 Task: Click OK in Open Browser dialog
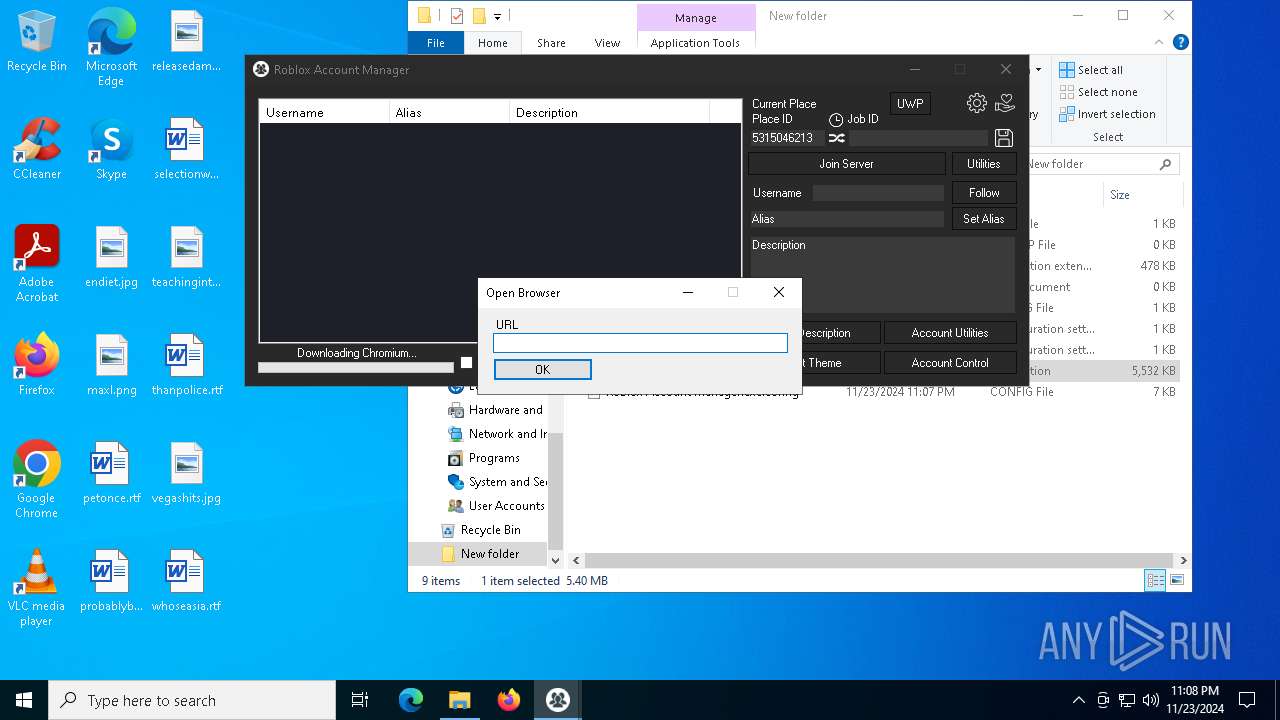pos(543,369)
